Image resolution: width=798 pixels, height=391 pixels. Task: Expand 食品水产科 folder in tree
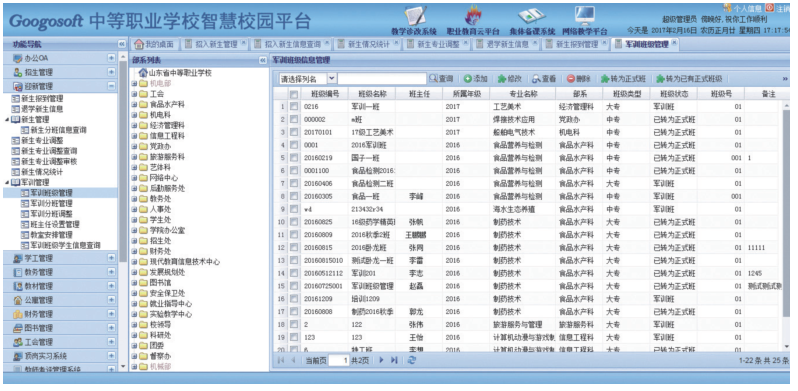134,104
